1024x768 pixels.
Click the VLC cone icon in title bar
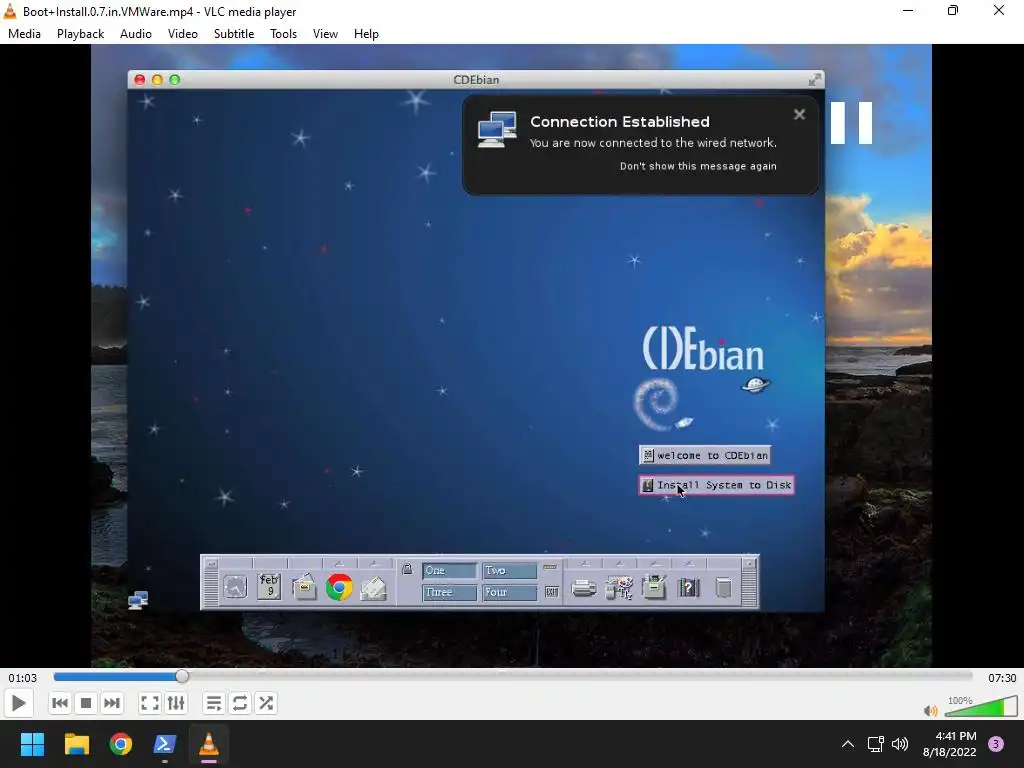click(x=10, y=11)
